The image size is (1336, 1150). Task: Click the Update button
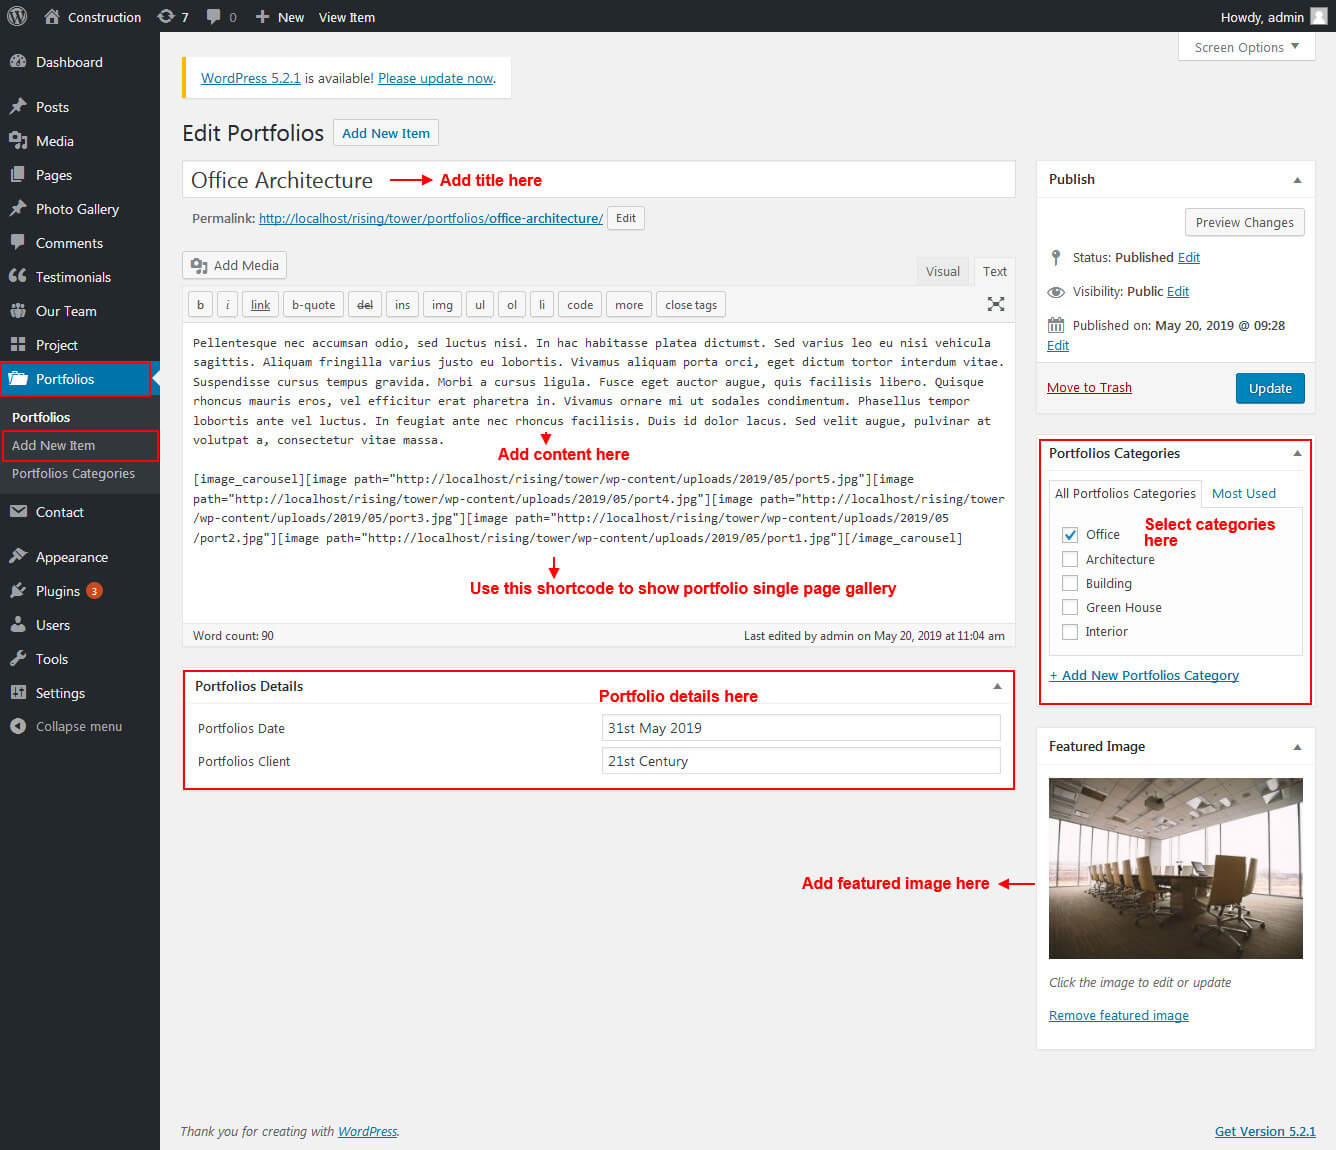tap(1269, 388)
